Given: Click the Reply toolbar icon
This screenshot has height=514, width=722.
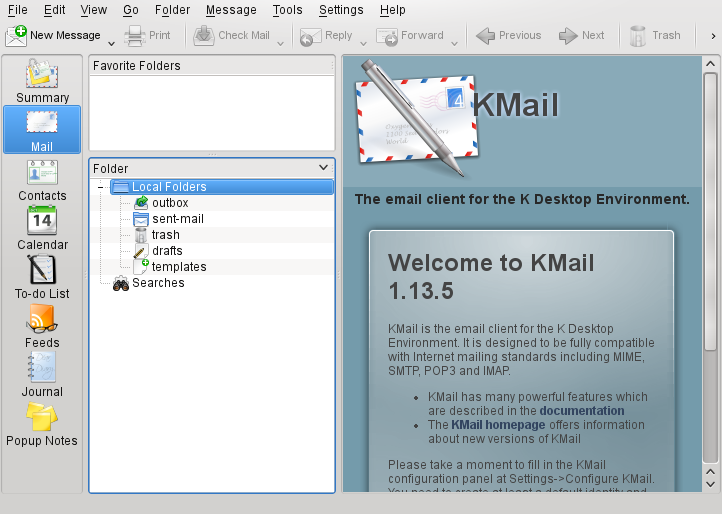Looking at the screenshot, I should coord(310,36).
